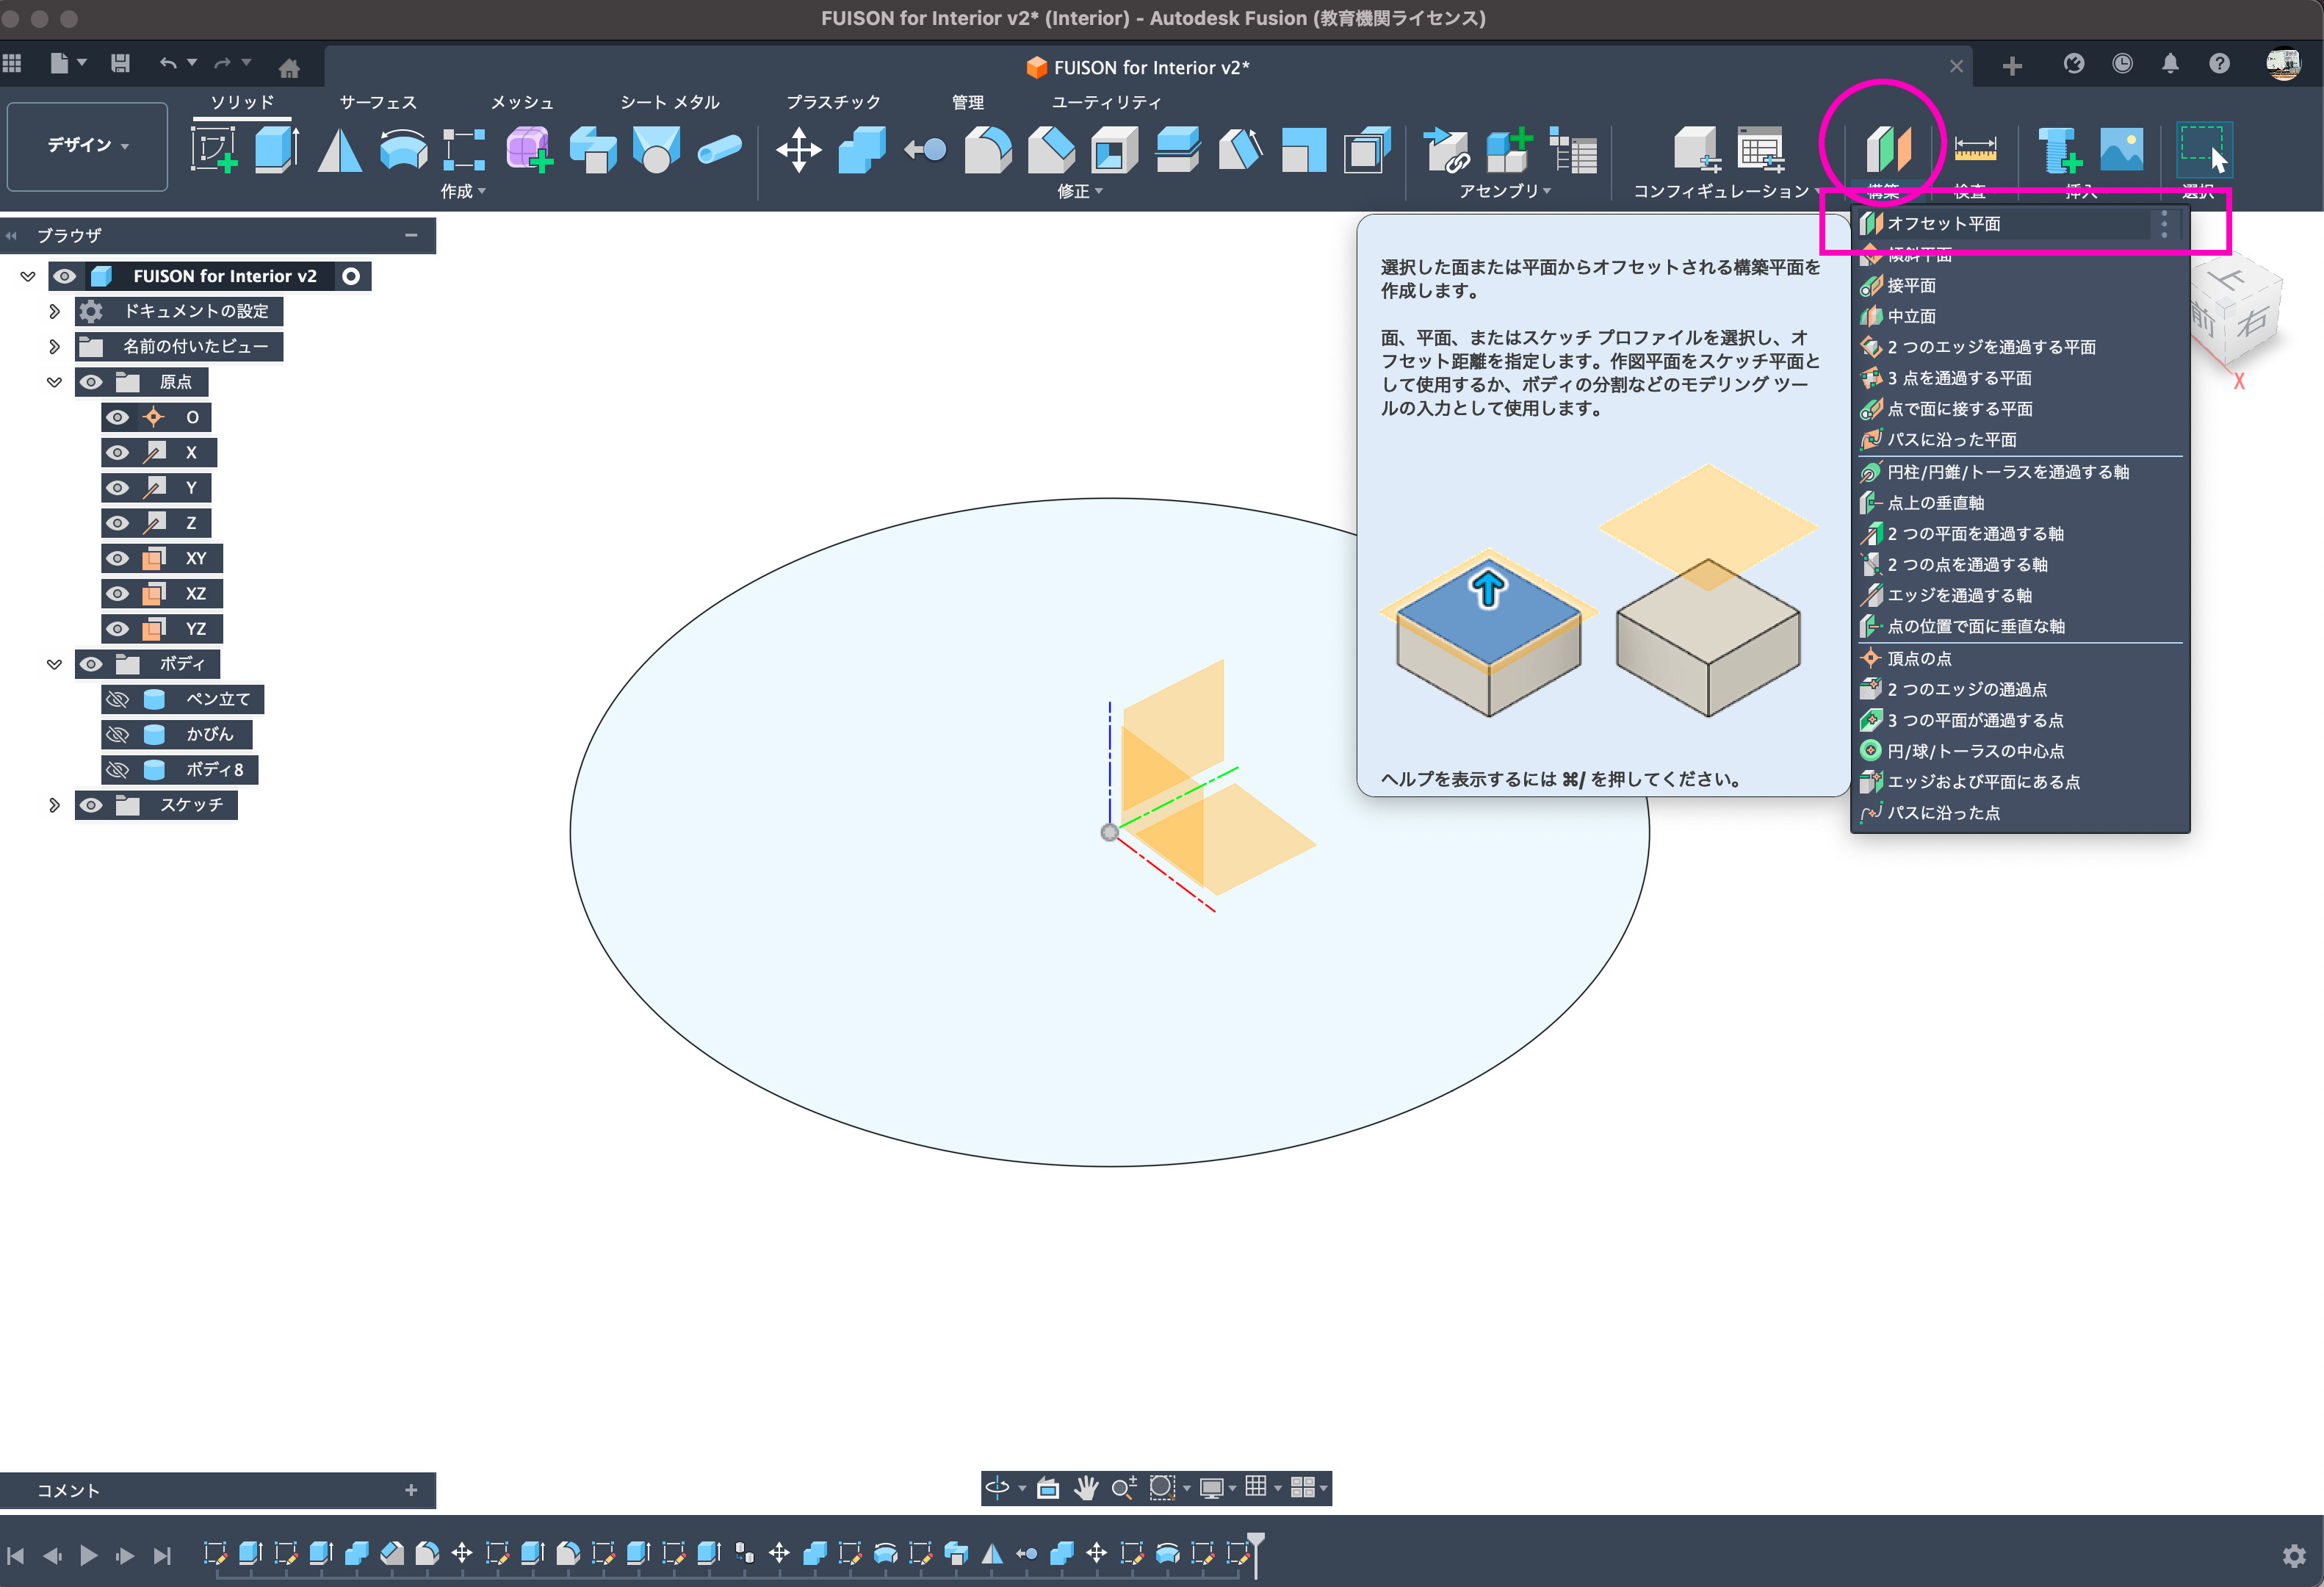Viewport: 2324px width, 1587px height.
Task: Hide the XY origin plane
Action: coord(118,558)
